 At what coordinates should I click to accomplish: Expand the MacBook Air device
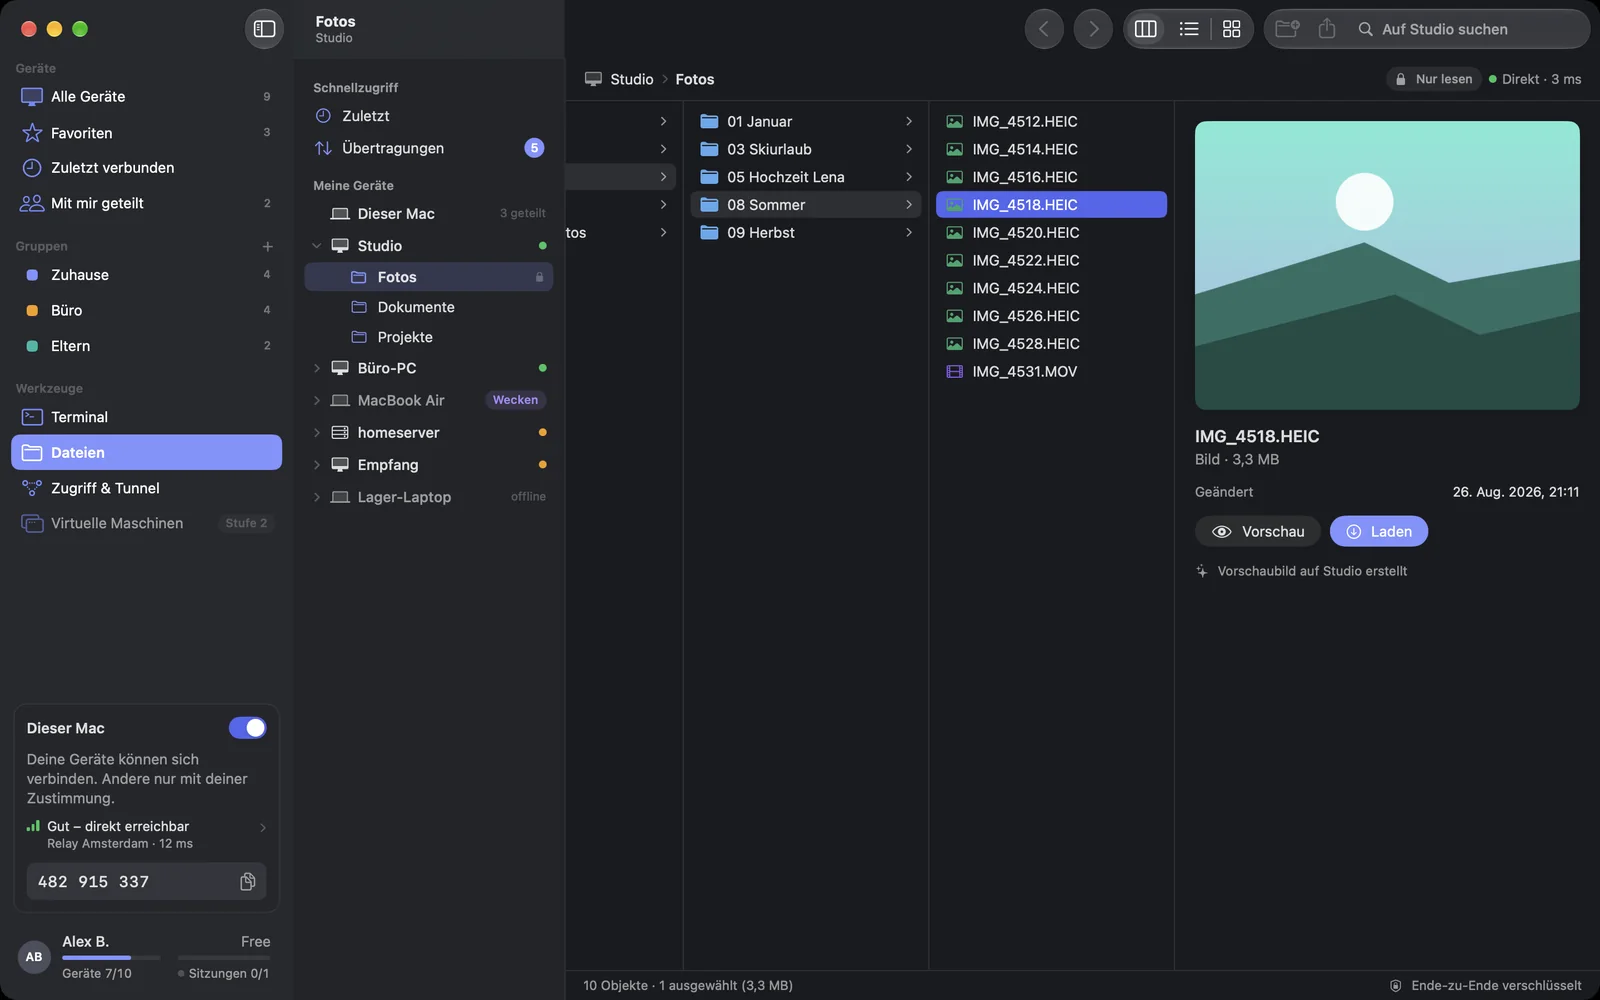pos(317,400)
